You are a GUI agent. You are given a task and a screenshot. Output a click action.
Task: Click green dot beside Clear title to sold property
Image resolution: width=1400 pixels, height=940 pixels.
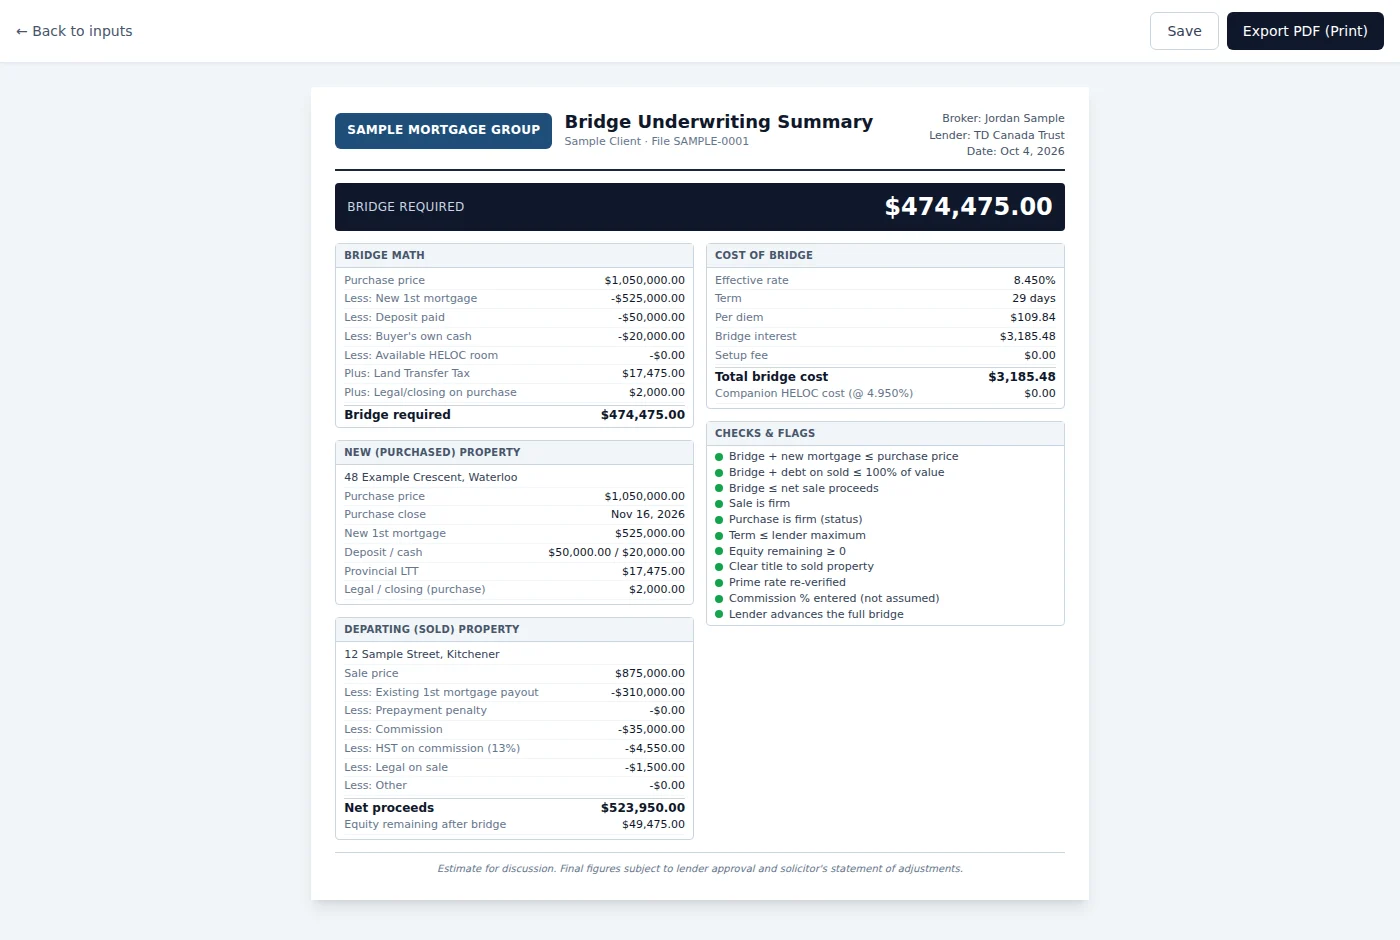pos(719,567)
